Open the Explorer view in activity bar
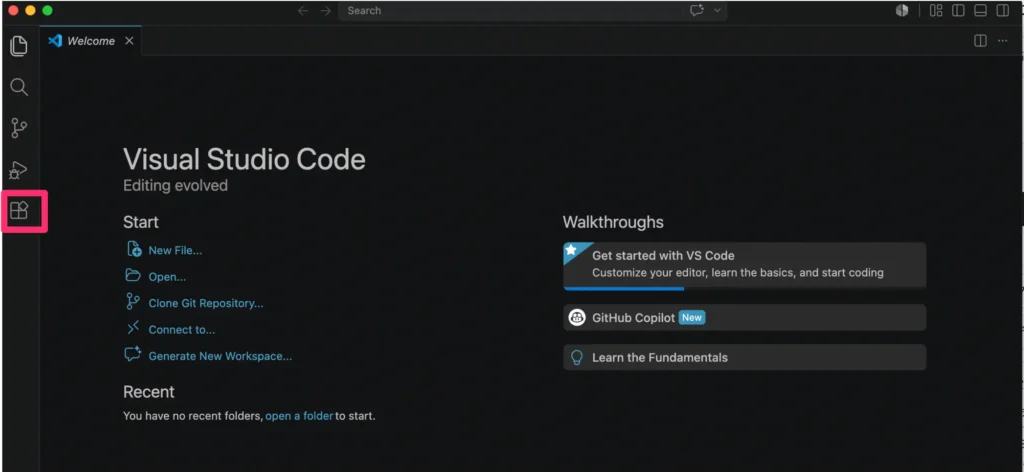This screenshot has width=1024, height=472. pos(19,46)
